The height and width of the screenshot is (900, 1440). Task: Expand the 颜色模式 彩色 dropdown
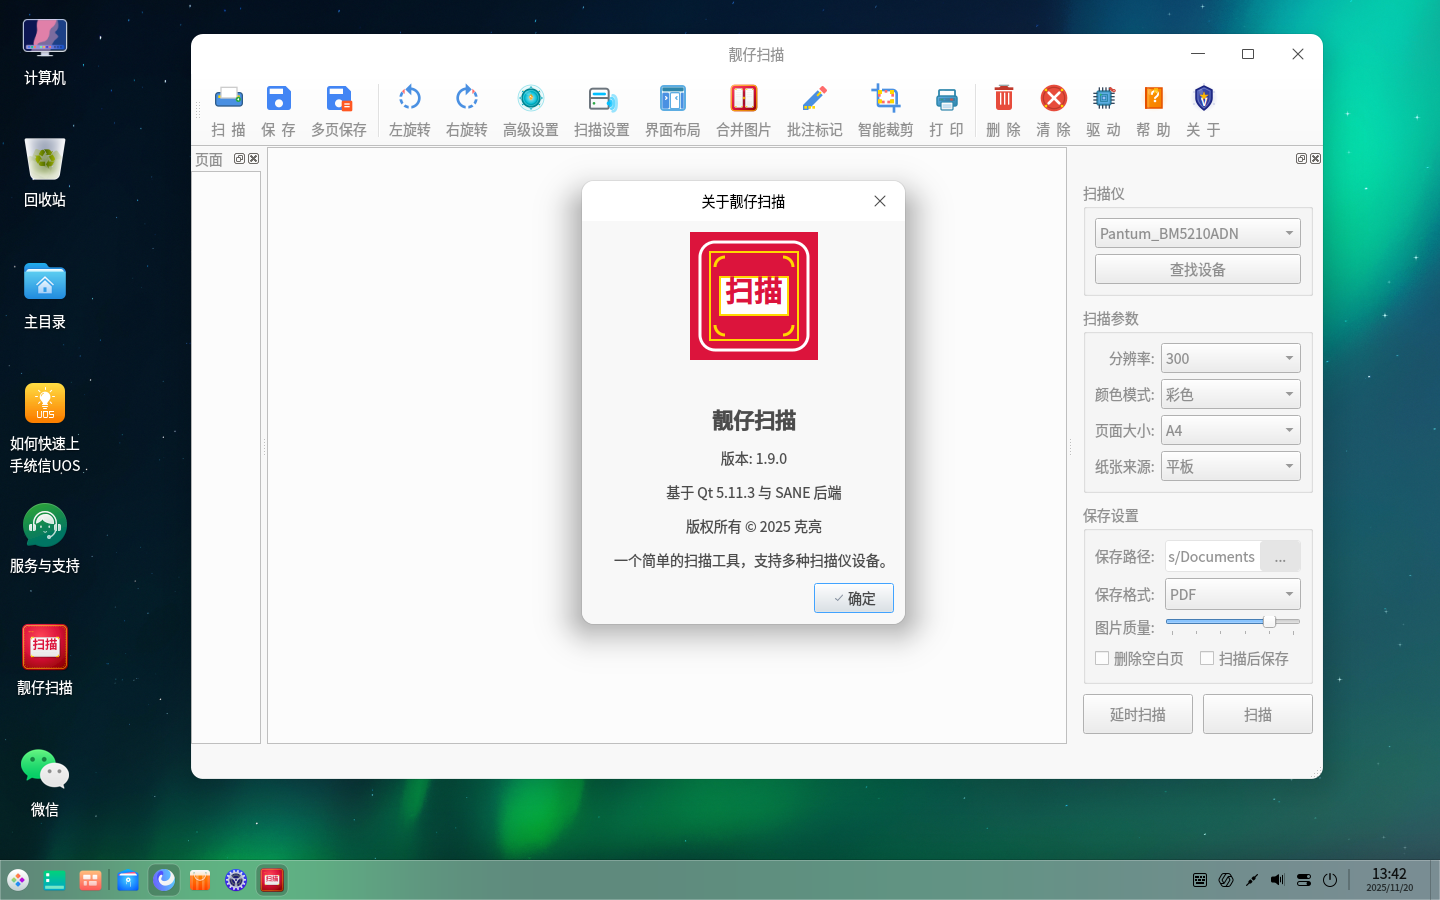1231,394
